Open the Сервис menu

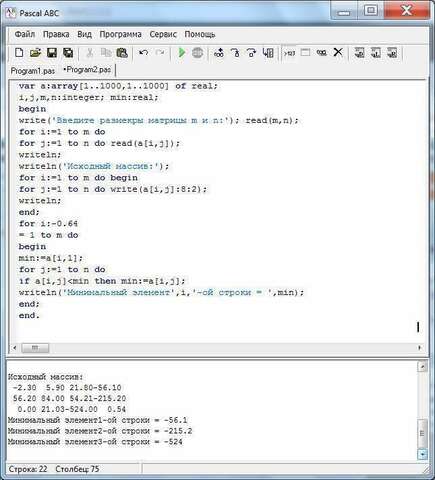[x=163, y=34]
